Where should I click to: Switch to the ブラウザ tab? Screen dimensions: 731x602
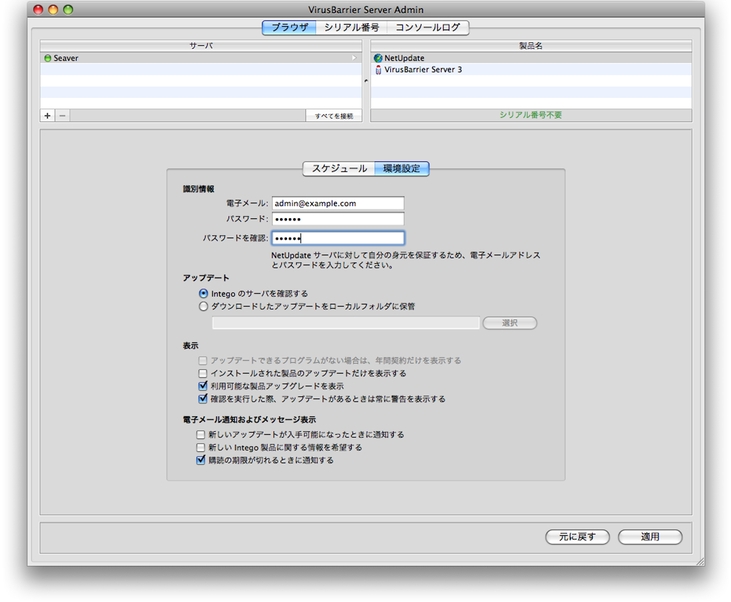289,28
